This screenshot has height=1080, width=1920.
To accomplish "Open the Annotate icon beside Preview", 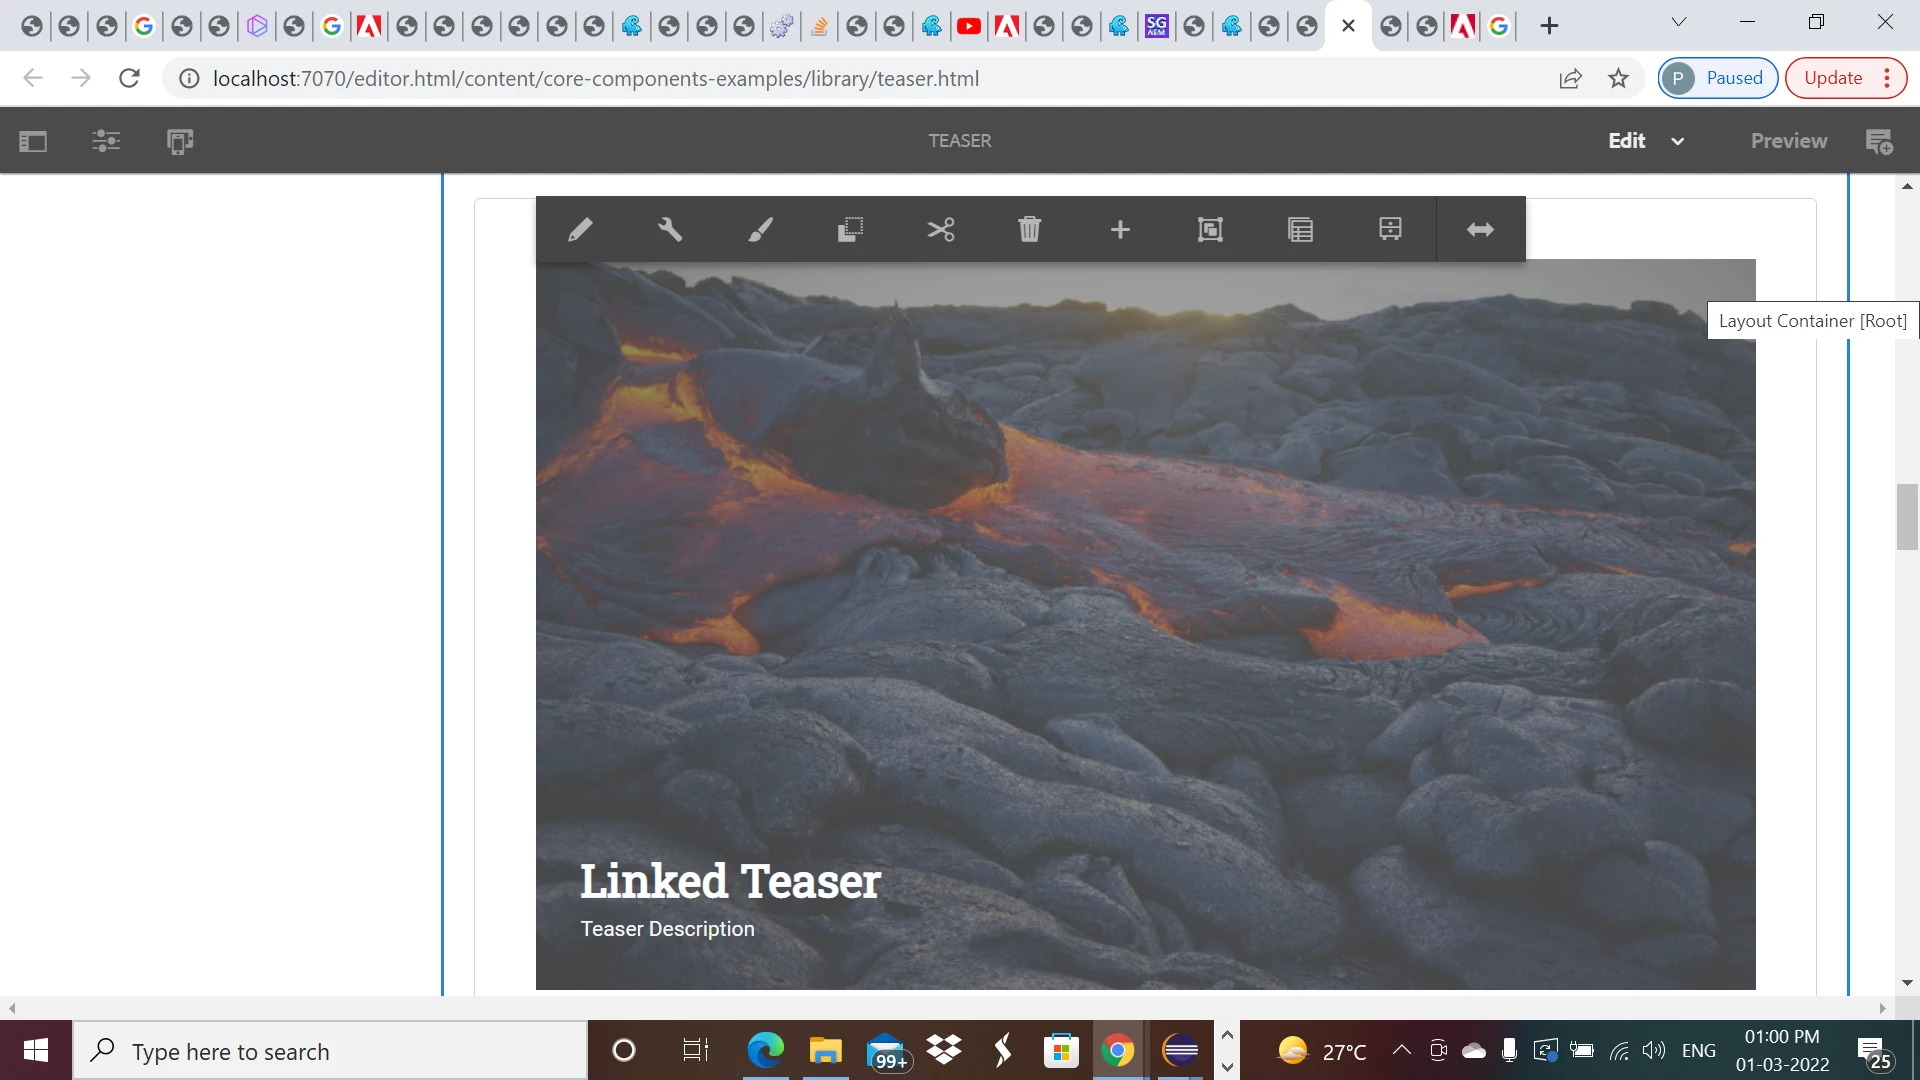I will point(1879,141).
